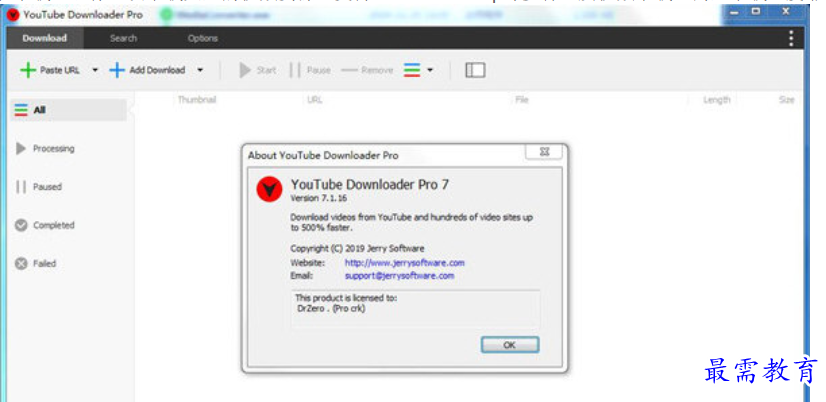Toggle the sidebar panel layout icon
The image size is (826, 402).
click(475, 70)
